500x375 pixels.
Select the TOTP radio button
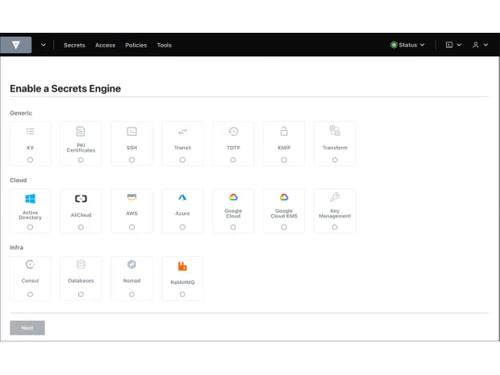click(233, 160)
